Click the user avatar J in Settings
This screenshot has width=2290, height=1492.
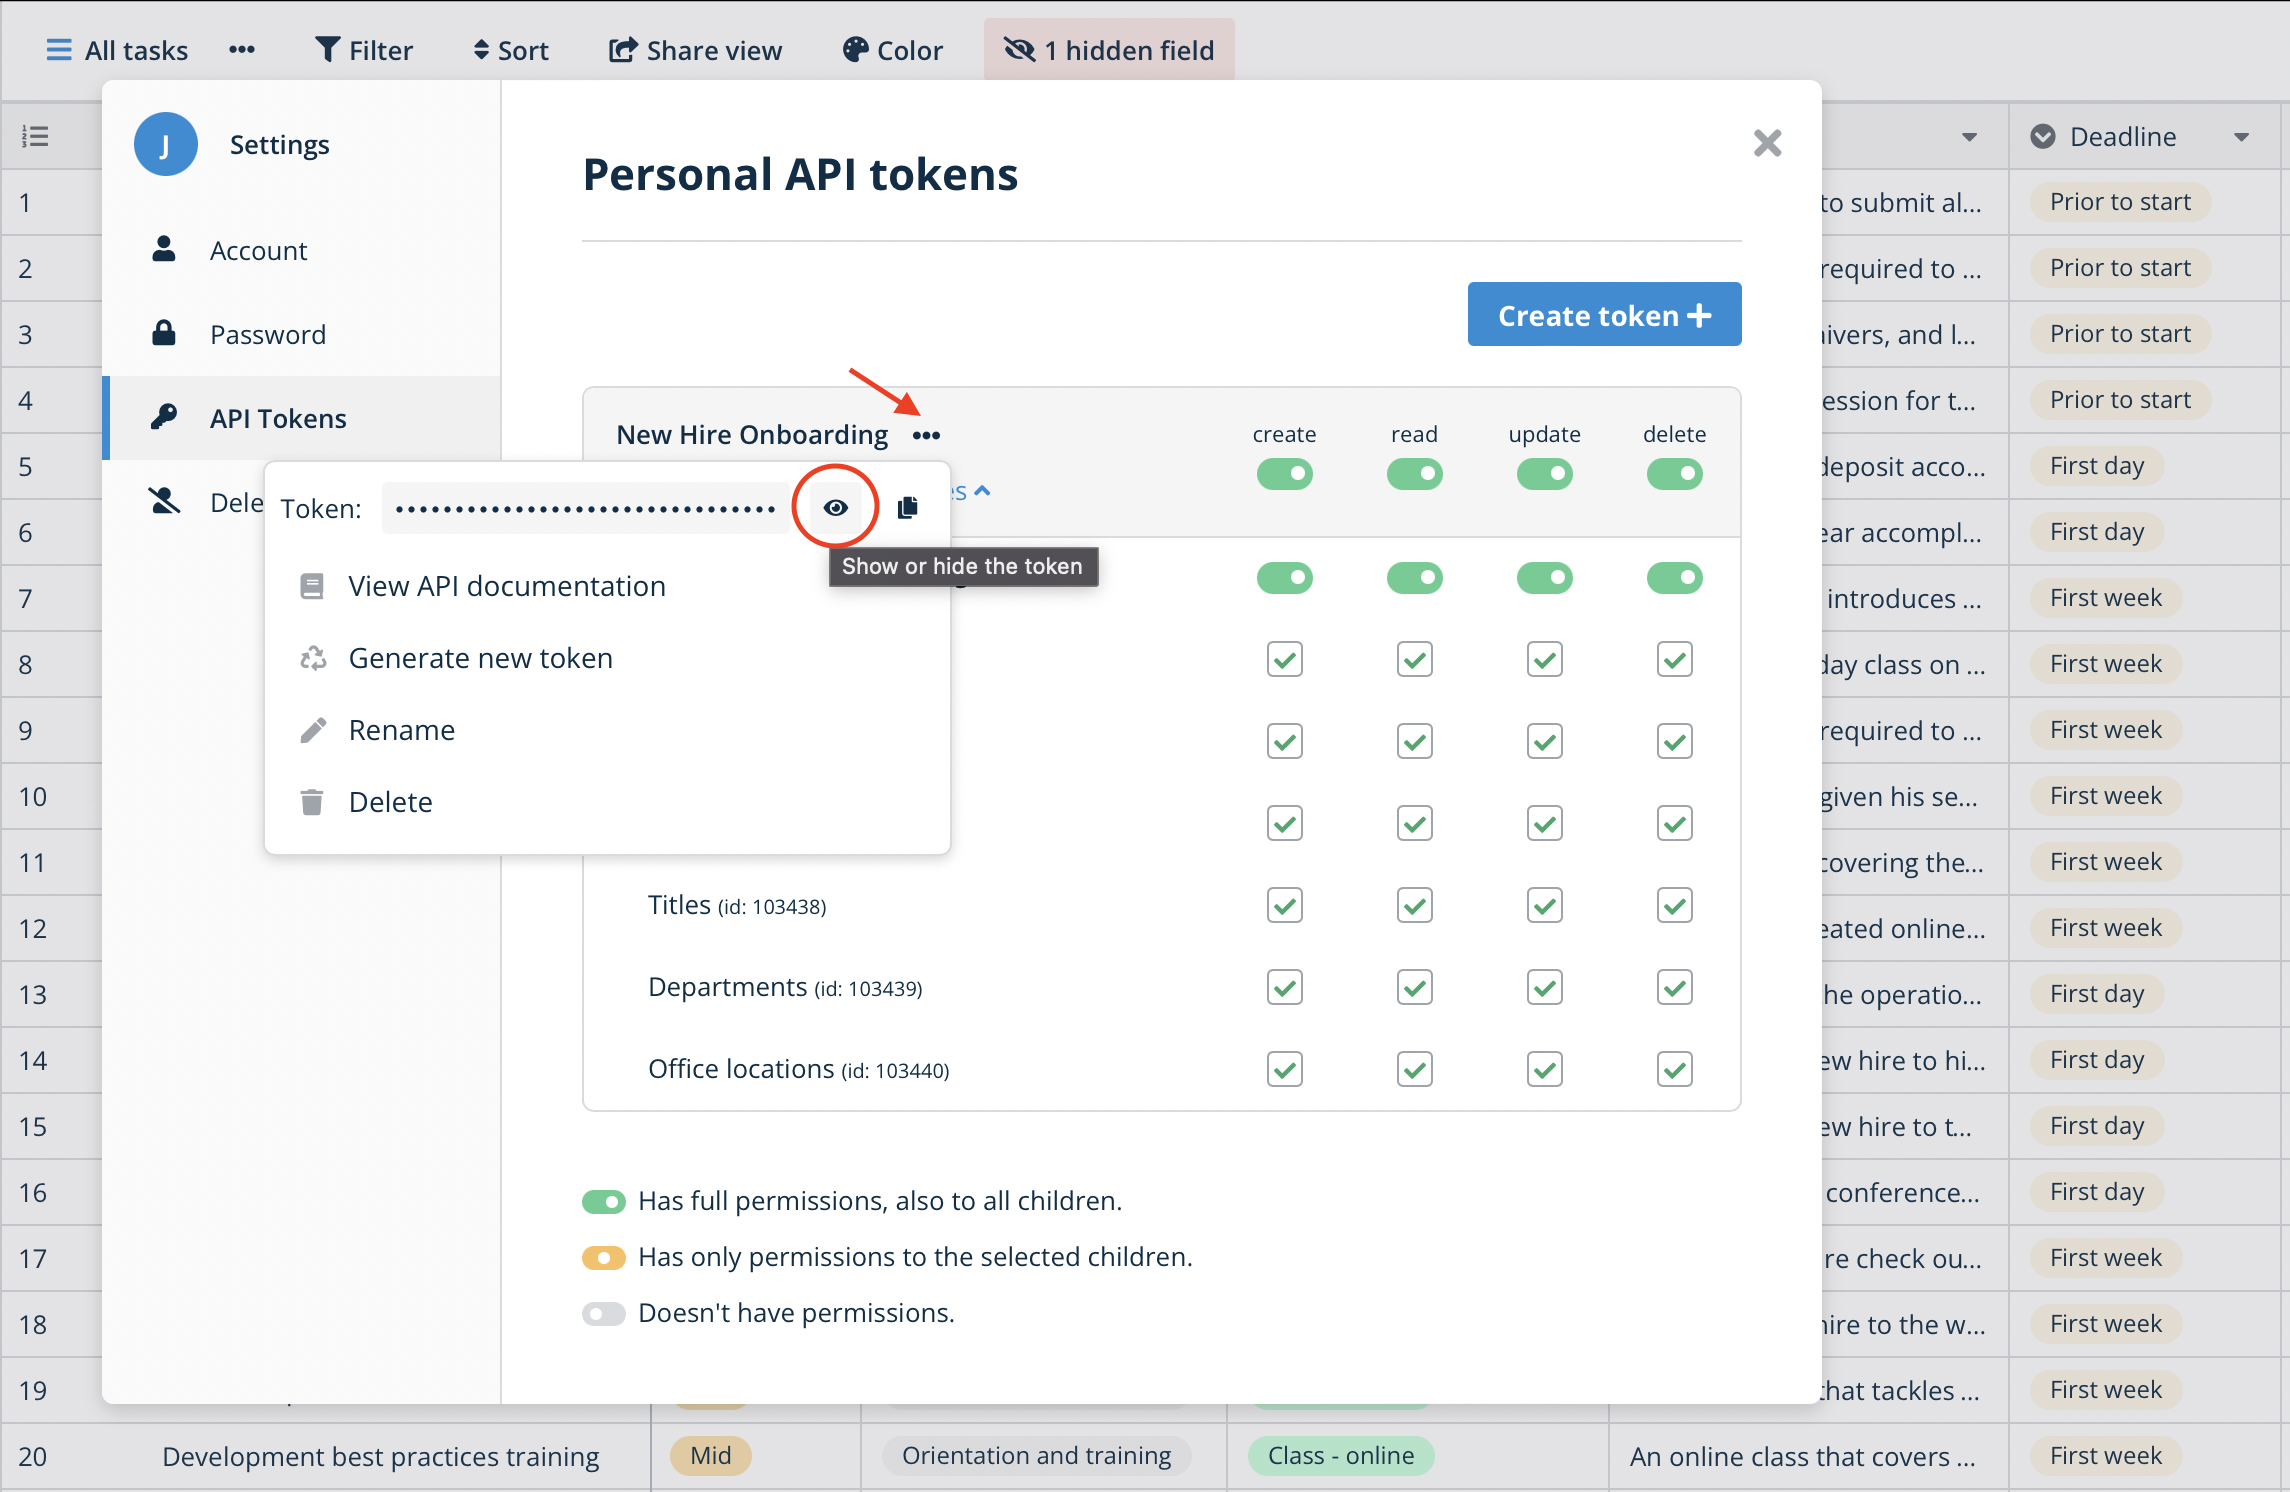pyautogui.click(x=166, y=144)
